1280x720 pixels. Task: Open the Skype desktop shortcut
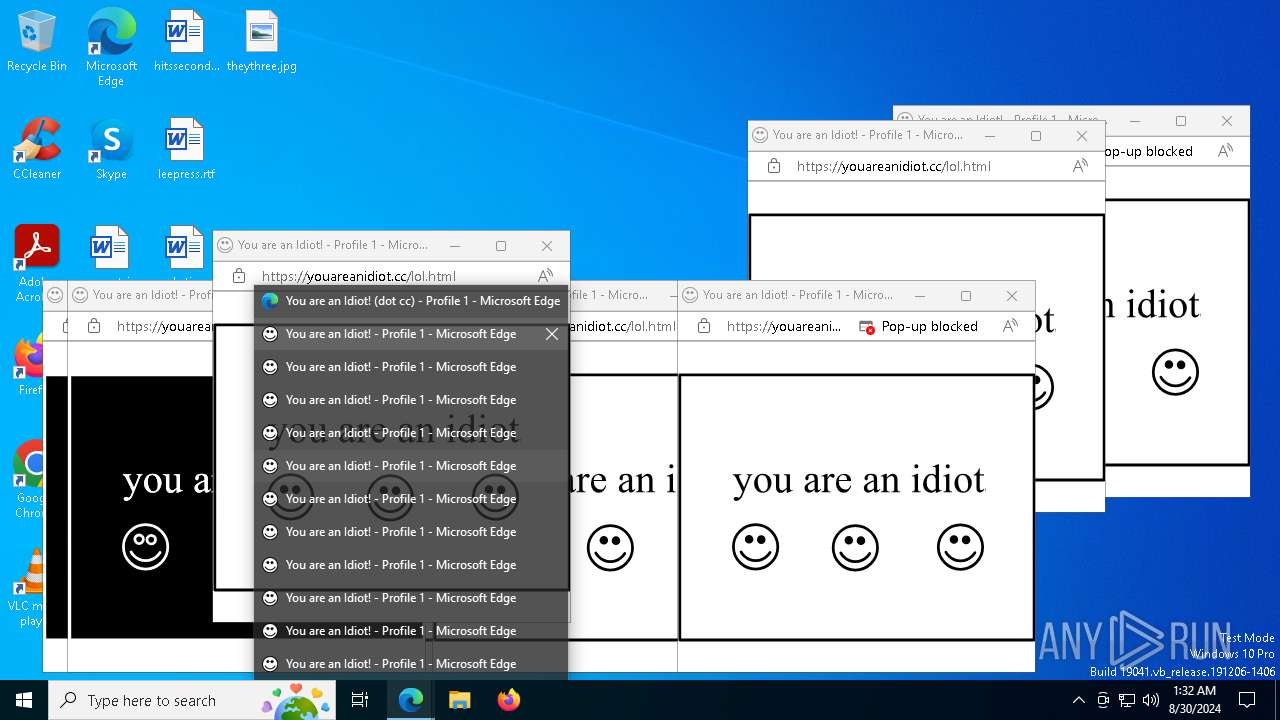[111, 149]
